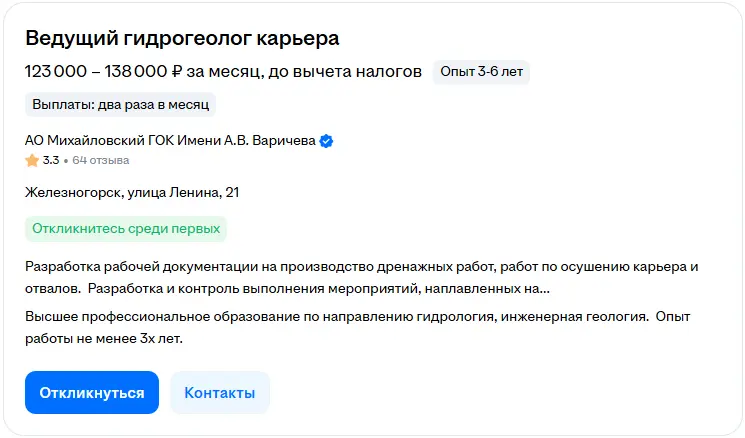Click the 'Выплаты: два раза в месяц' tag
Viewport: 745px width, 438px height.
pyautogui.click(x=120, y=104)
